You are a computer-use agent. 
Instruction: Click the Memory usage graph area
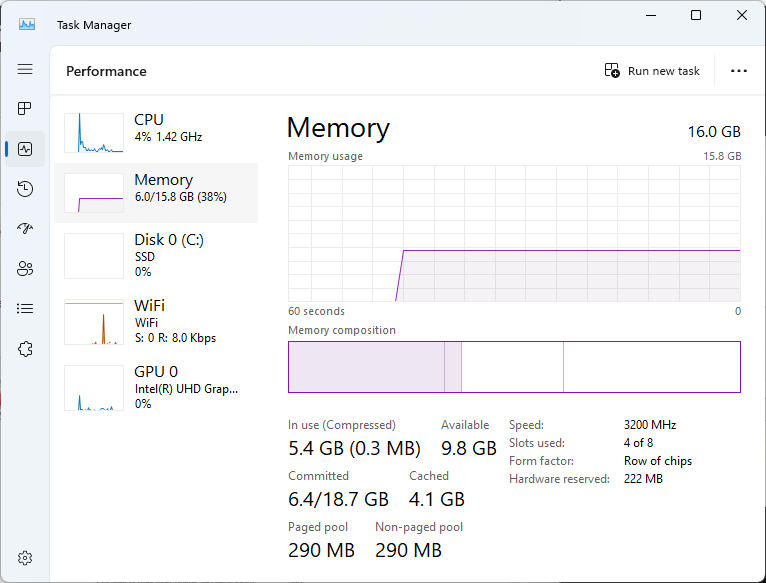pyautogui.click(x=514, y=234)
